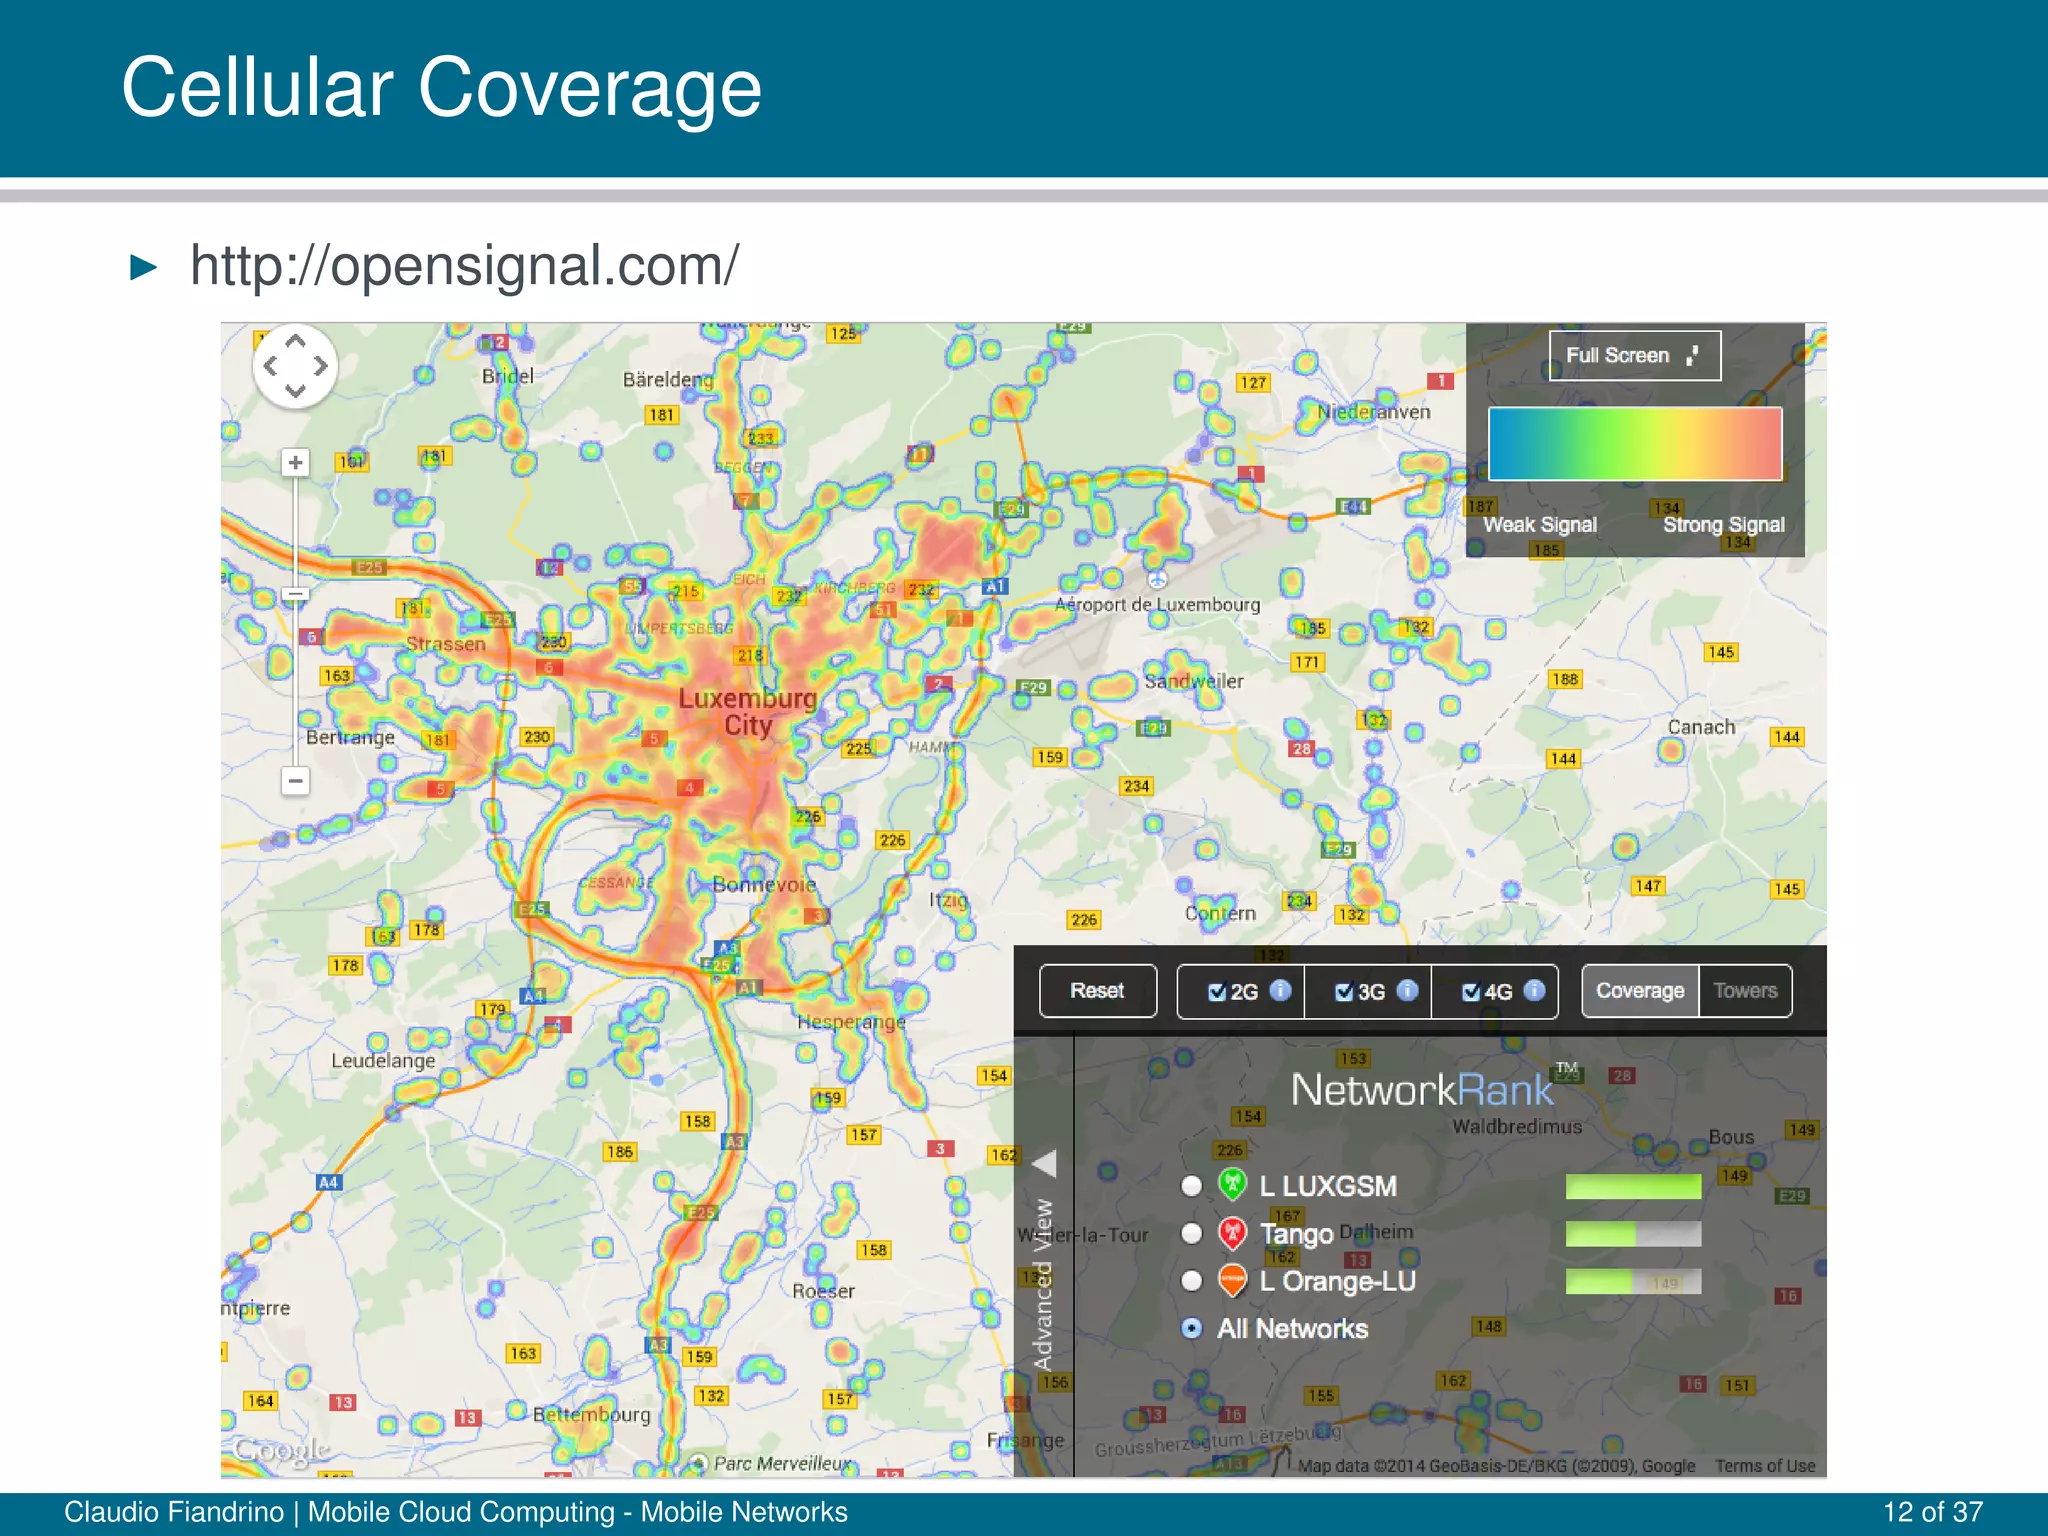The image size is (2048, 1536).
Task: Click the E44 road shield
Action: tap(1354, 507)
